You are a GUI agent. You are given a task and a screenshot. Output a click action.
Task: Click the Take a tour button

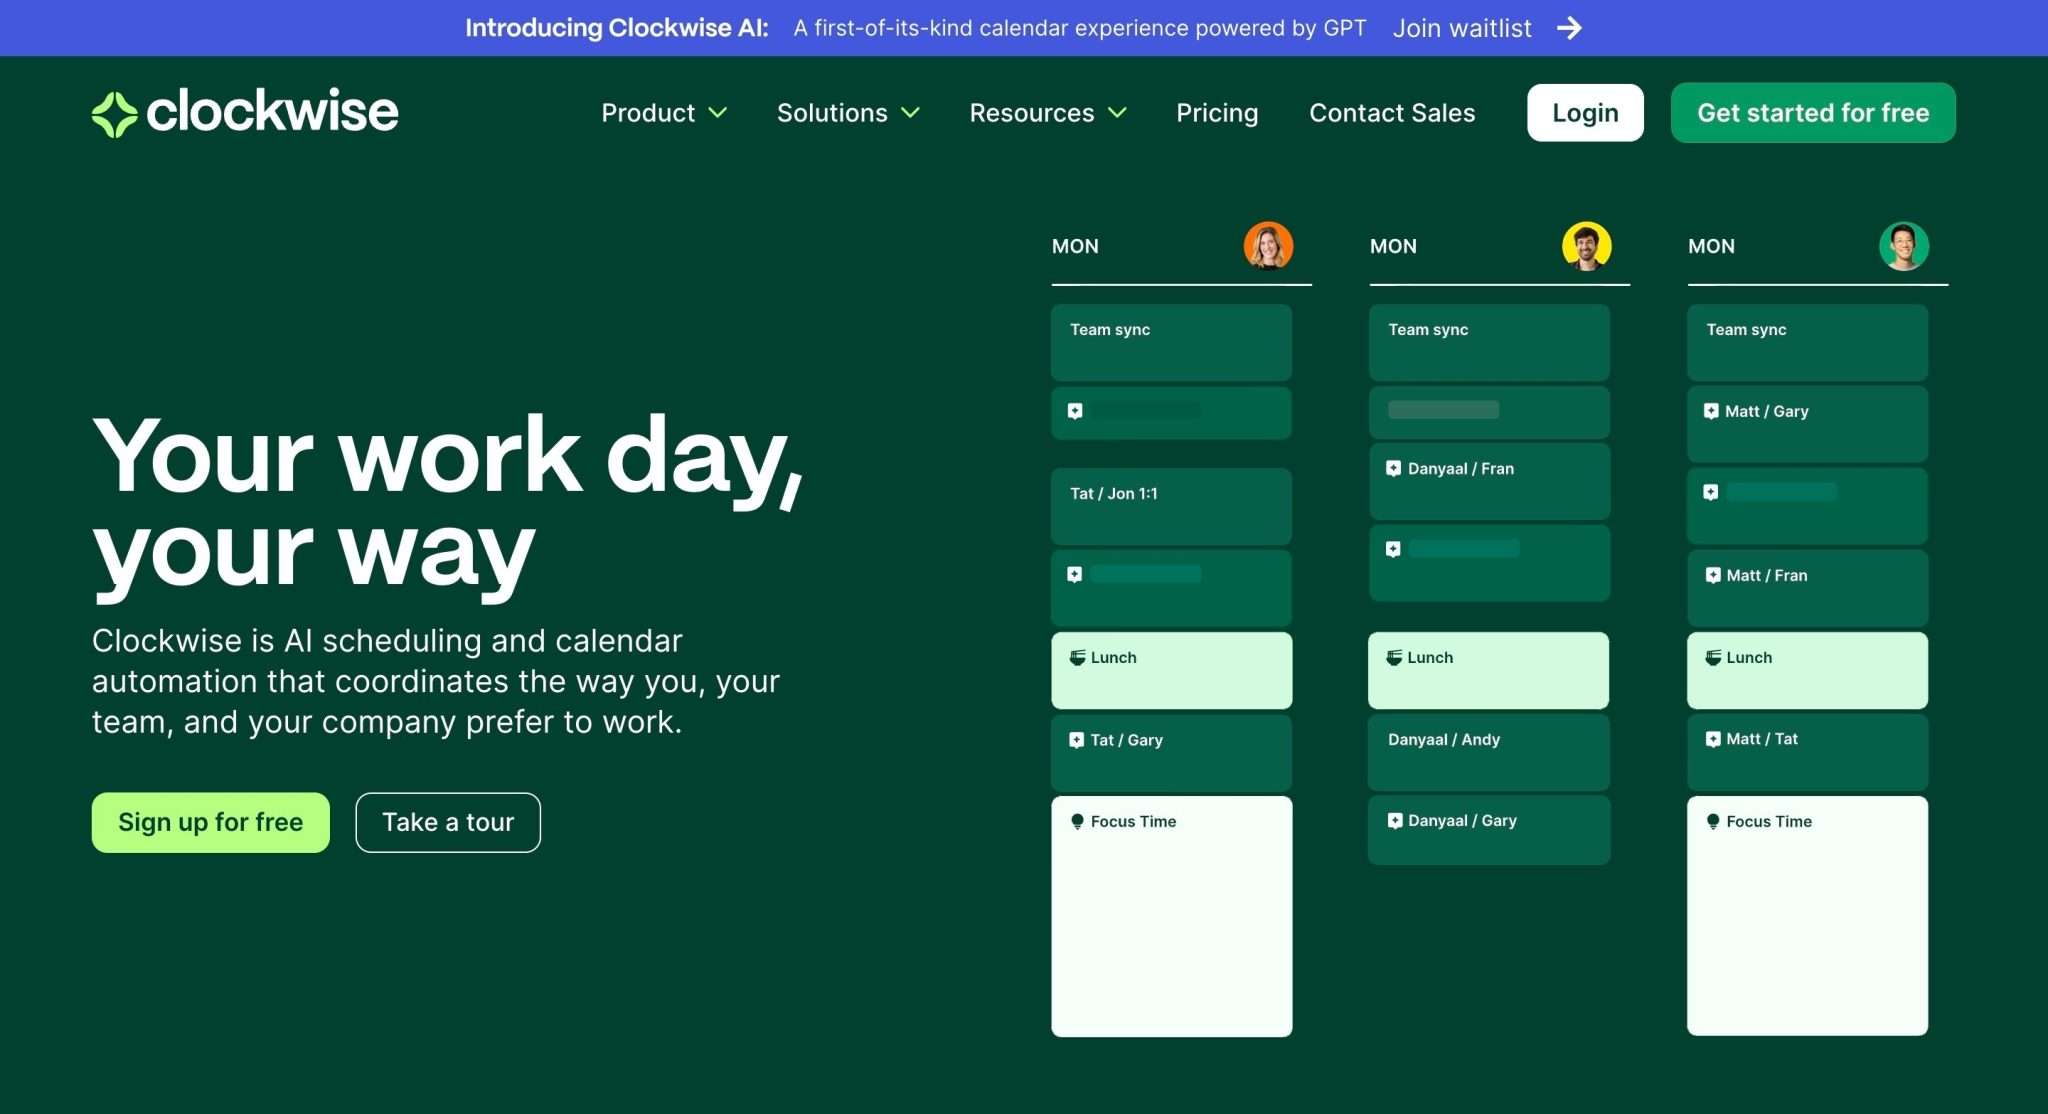(x=447, y=822)
